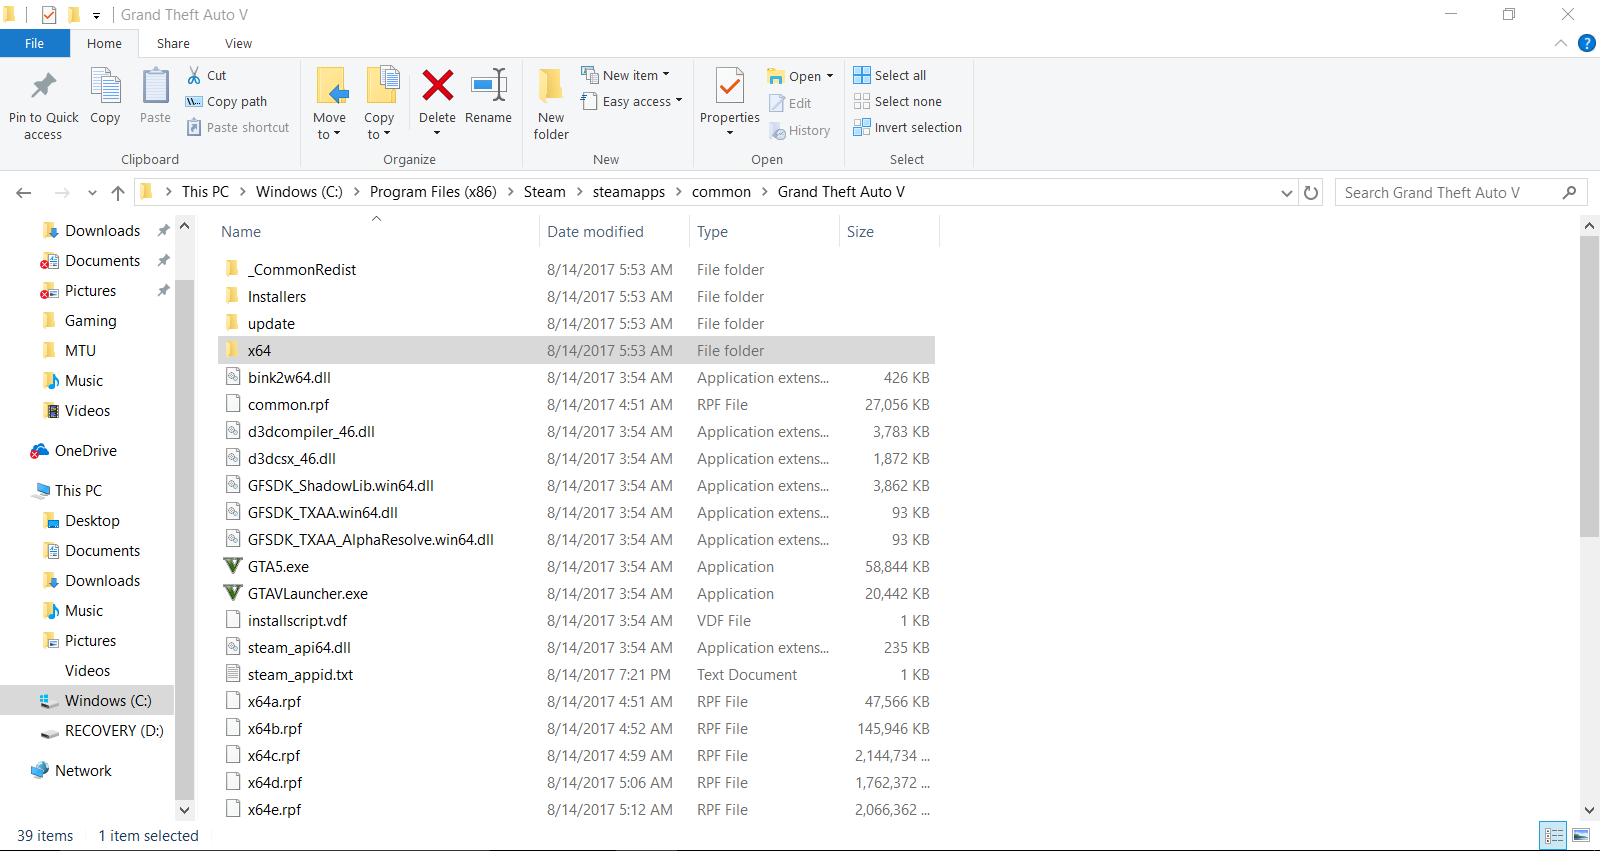Click Select all in ribbon
Image resolution: width=1600 pixels, height=851 pixels.
[890, 75]
